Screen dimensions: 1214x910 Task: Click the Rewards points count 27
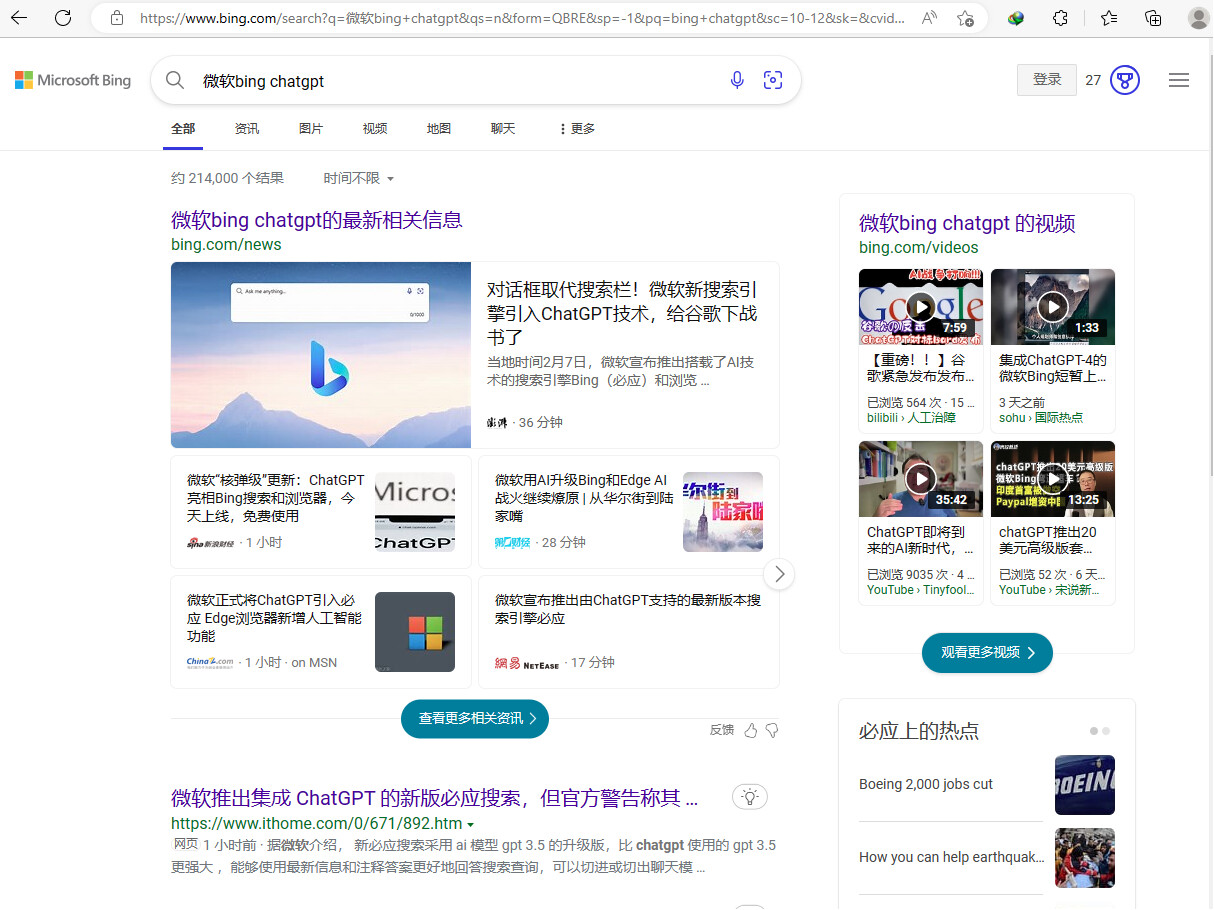[x=1093, y=80]
